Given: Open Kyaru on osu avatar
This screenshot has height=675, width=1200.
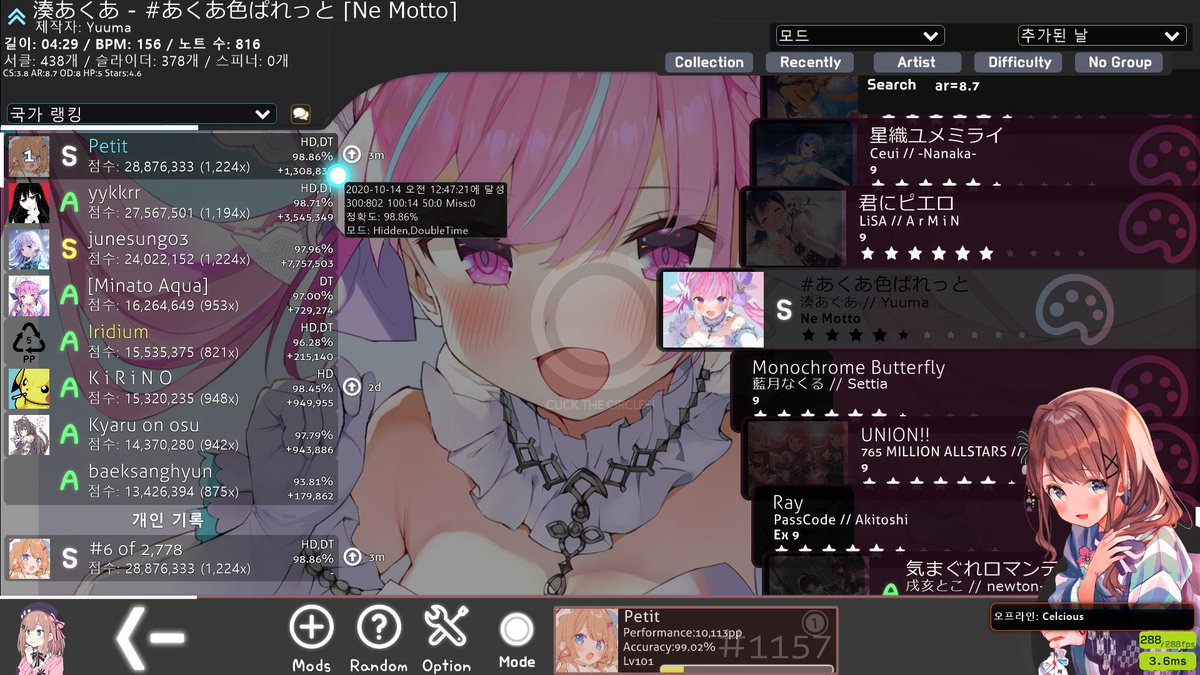Looking at the screenshot, I should (29, 435).
